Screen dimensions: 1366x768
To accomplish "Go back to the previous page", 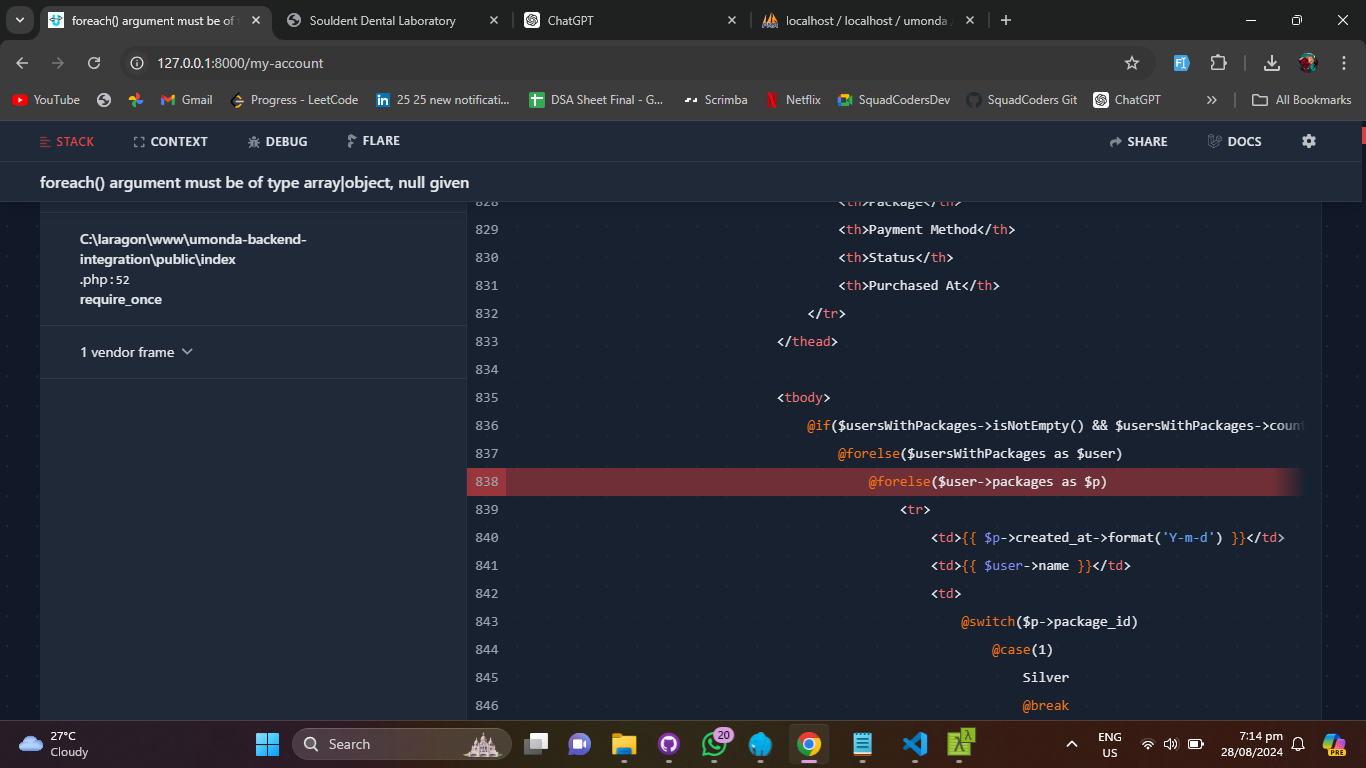I will click(22, 63).
